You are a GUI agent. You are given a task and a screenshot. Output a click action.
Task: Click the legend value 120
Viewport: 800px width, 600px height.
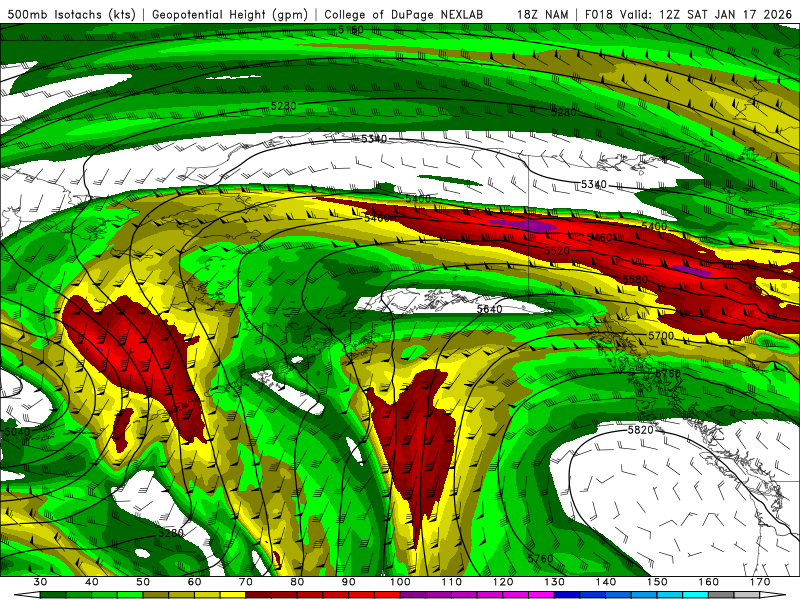(503, 582)
